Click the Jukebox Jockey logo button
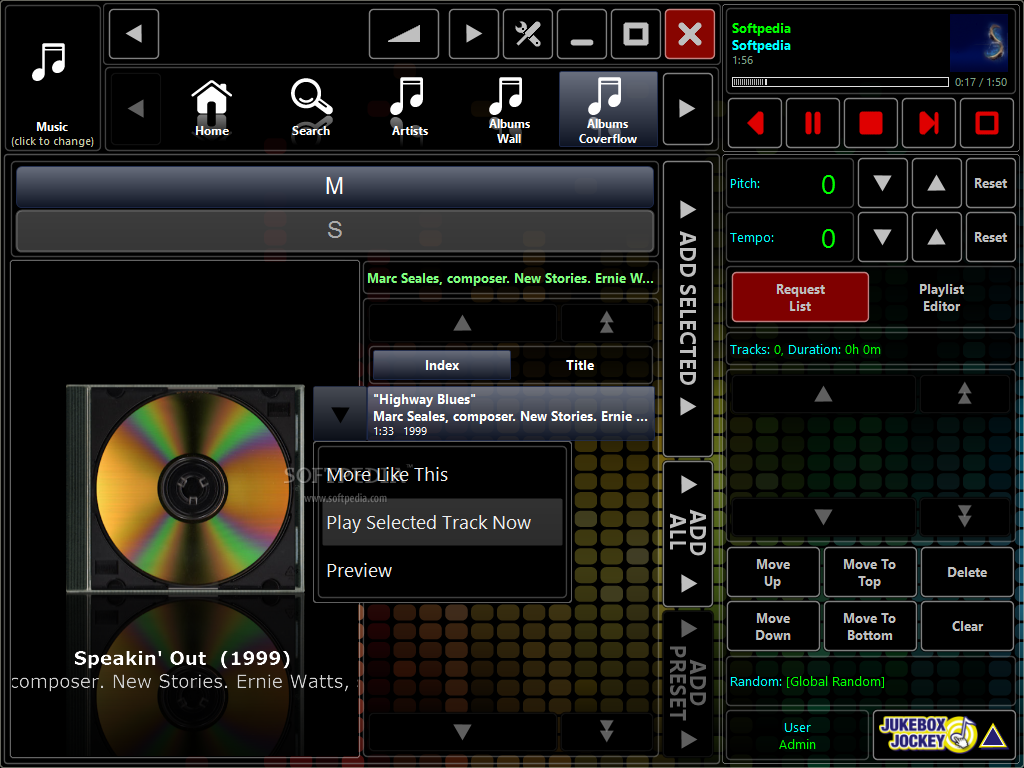The image size is (1024, 768). click(x=944, y=735)
